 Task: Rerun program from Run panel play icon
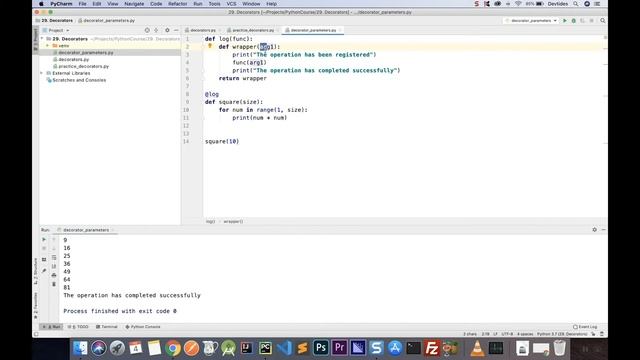44,240
